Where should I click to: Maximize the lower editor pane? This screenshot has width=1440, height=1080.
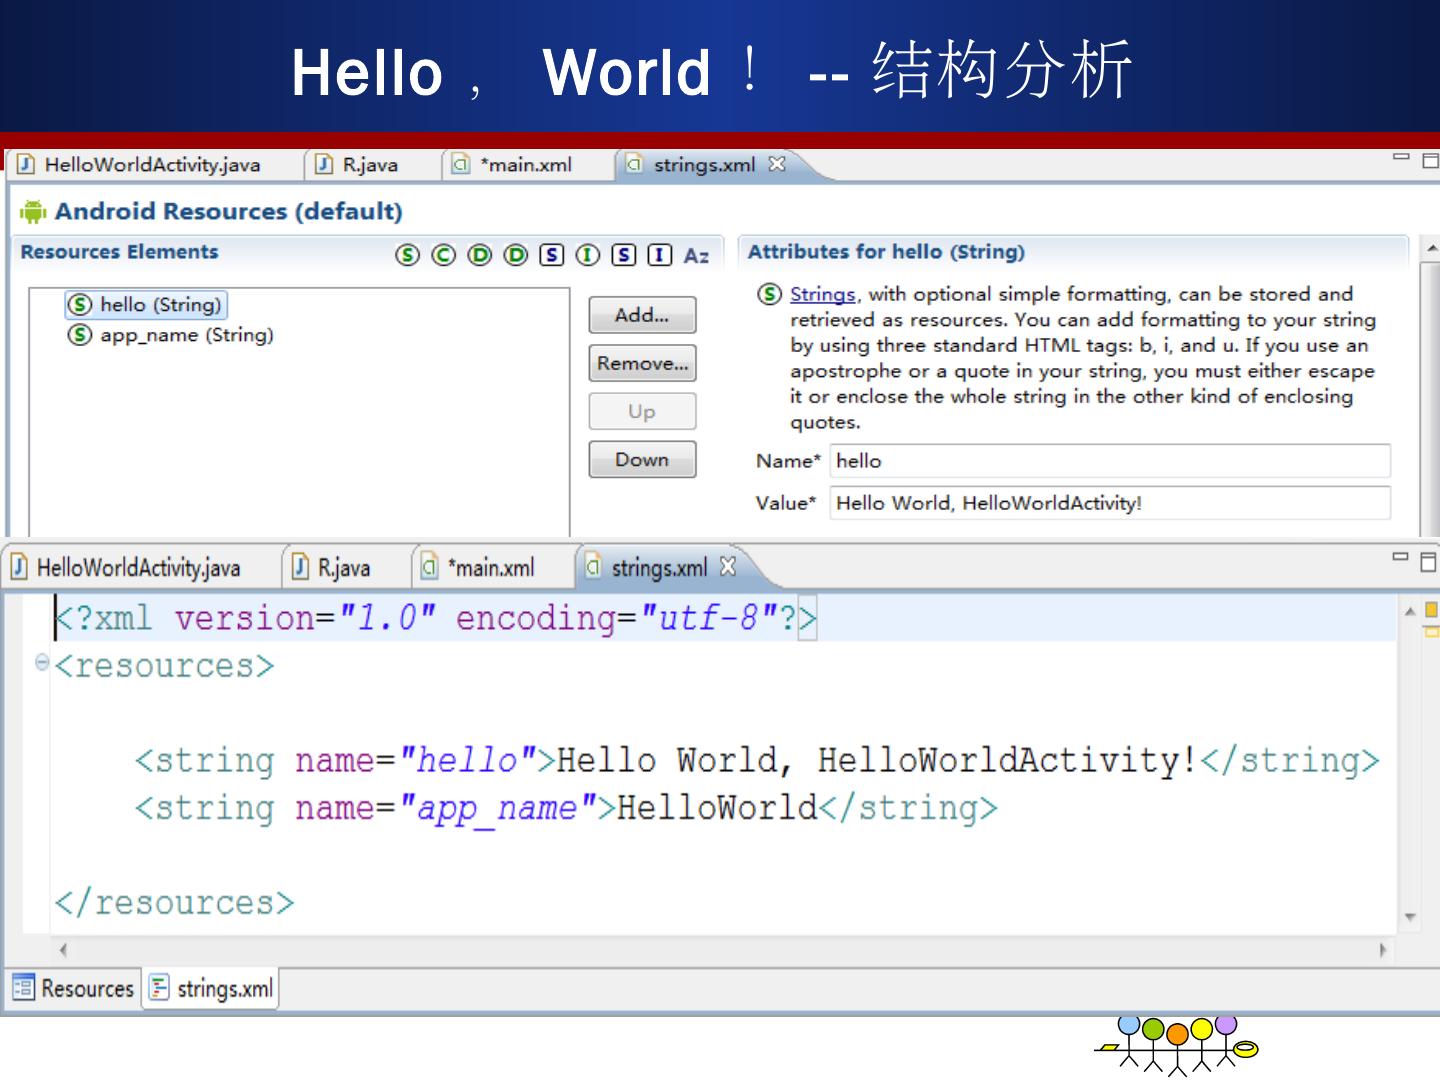tap(1429, 561)
